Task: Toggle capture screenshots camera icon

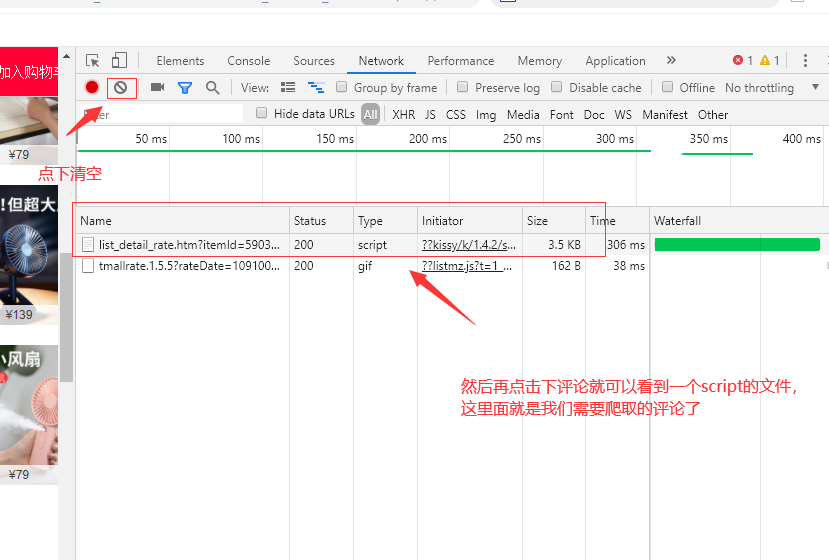Action: point(158,87)
